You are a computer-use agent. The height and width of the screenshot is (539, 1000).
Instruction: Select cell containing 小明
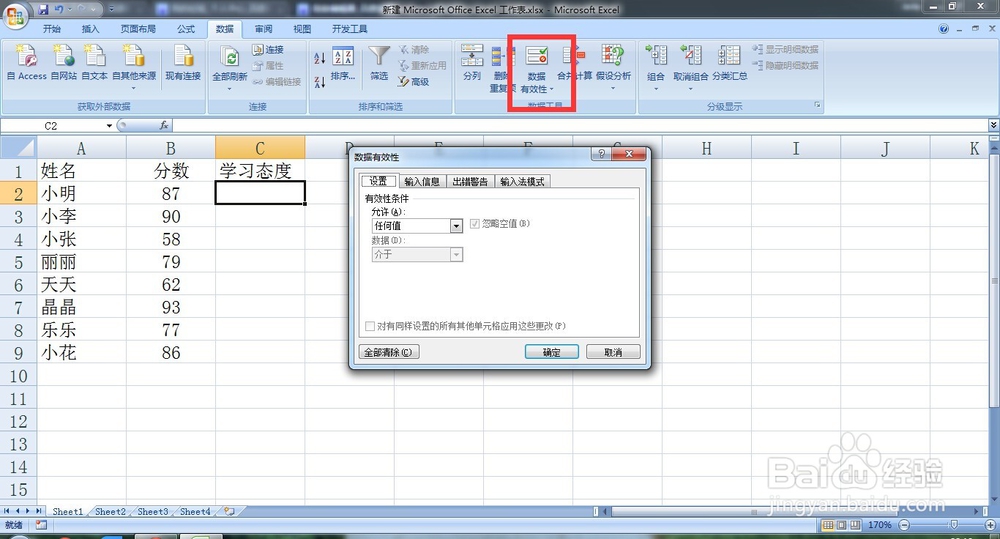click(x=82, y=193)
